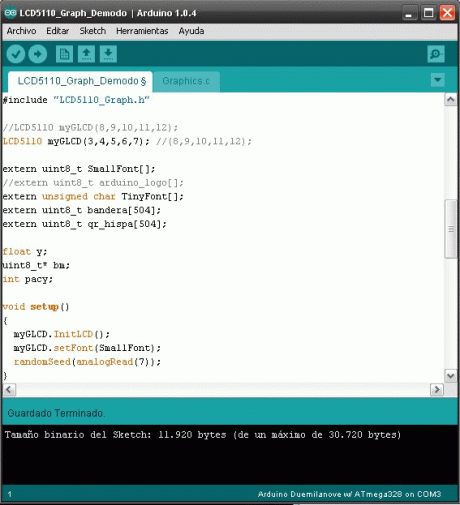Open the Archivo menu
Image resolution: width=460 pixels, height=505 pixels.
(x=21, y=31)
